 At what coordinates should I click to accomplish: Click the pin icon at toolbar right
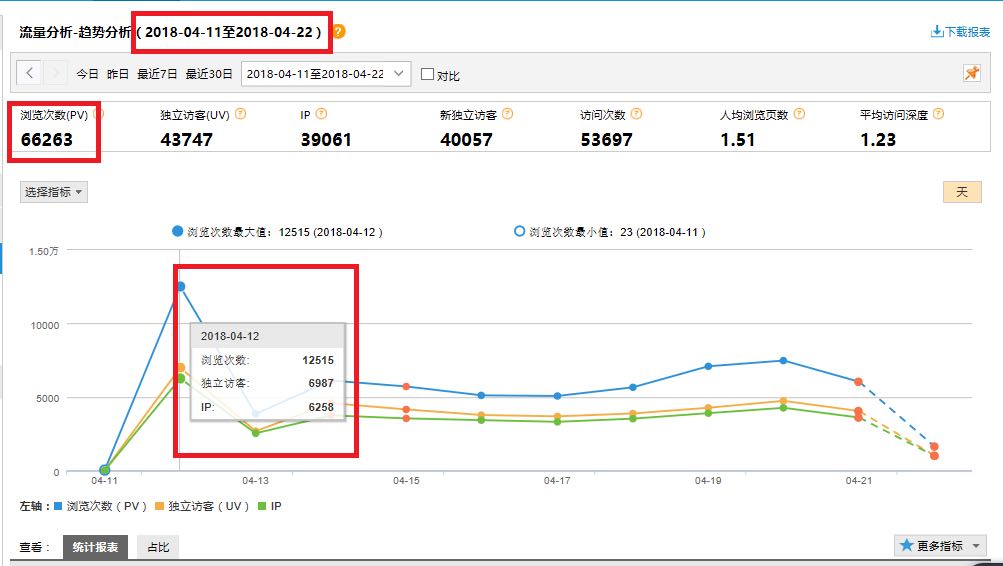(971, 73)
